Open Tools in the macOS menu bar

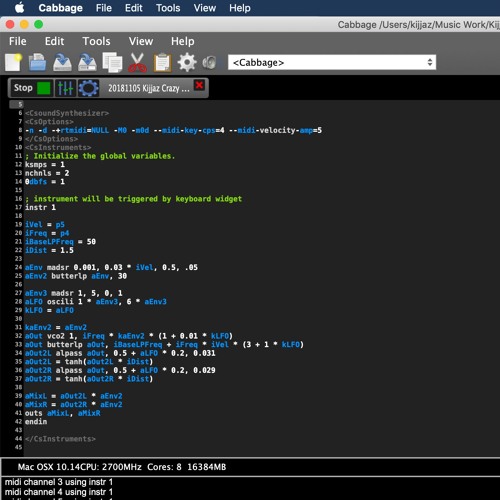[x=168, y=8]
